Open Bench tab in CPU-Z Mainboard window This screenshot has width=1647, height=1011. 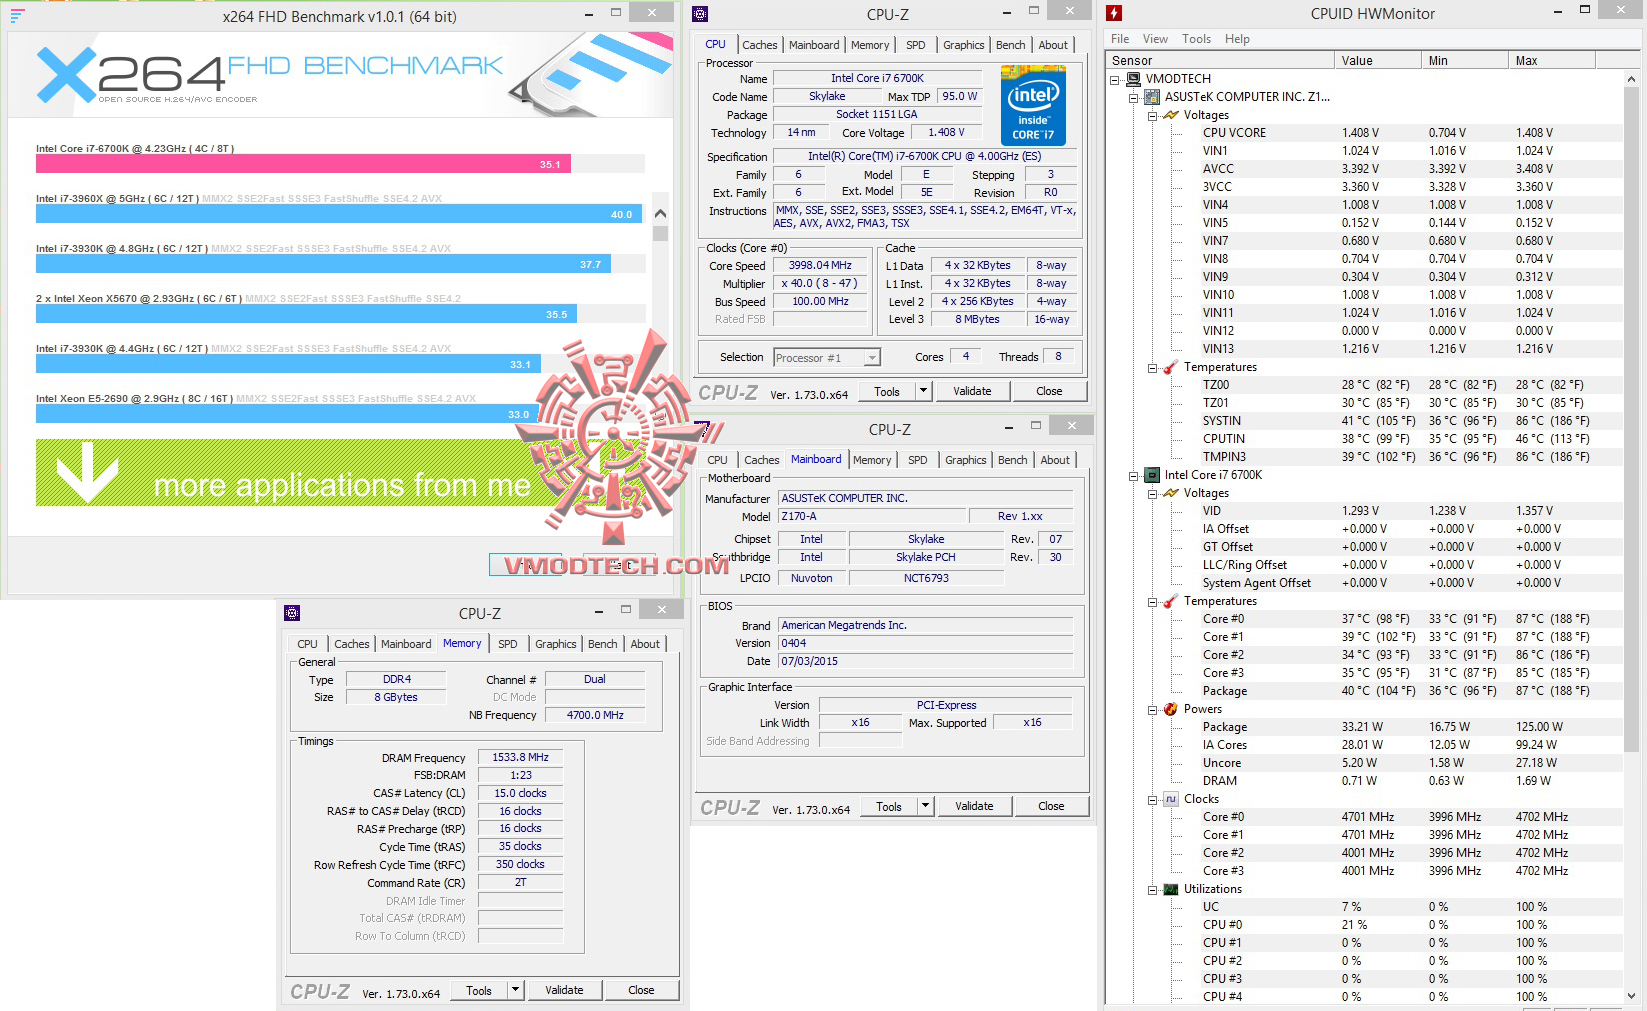click(1012, 460)
